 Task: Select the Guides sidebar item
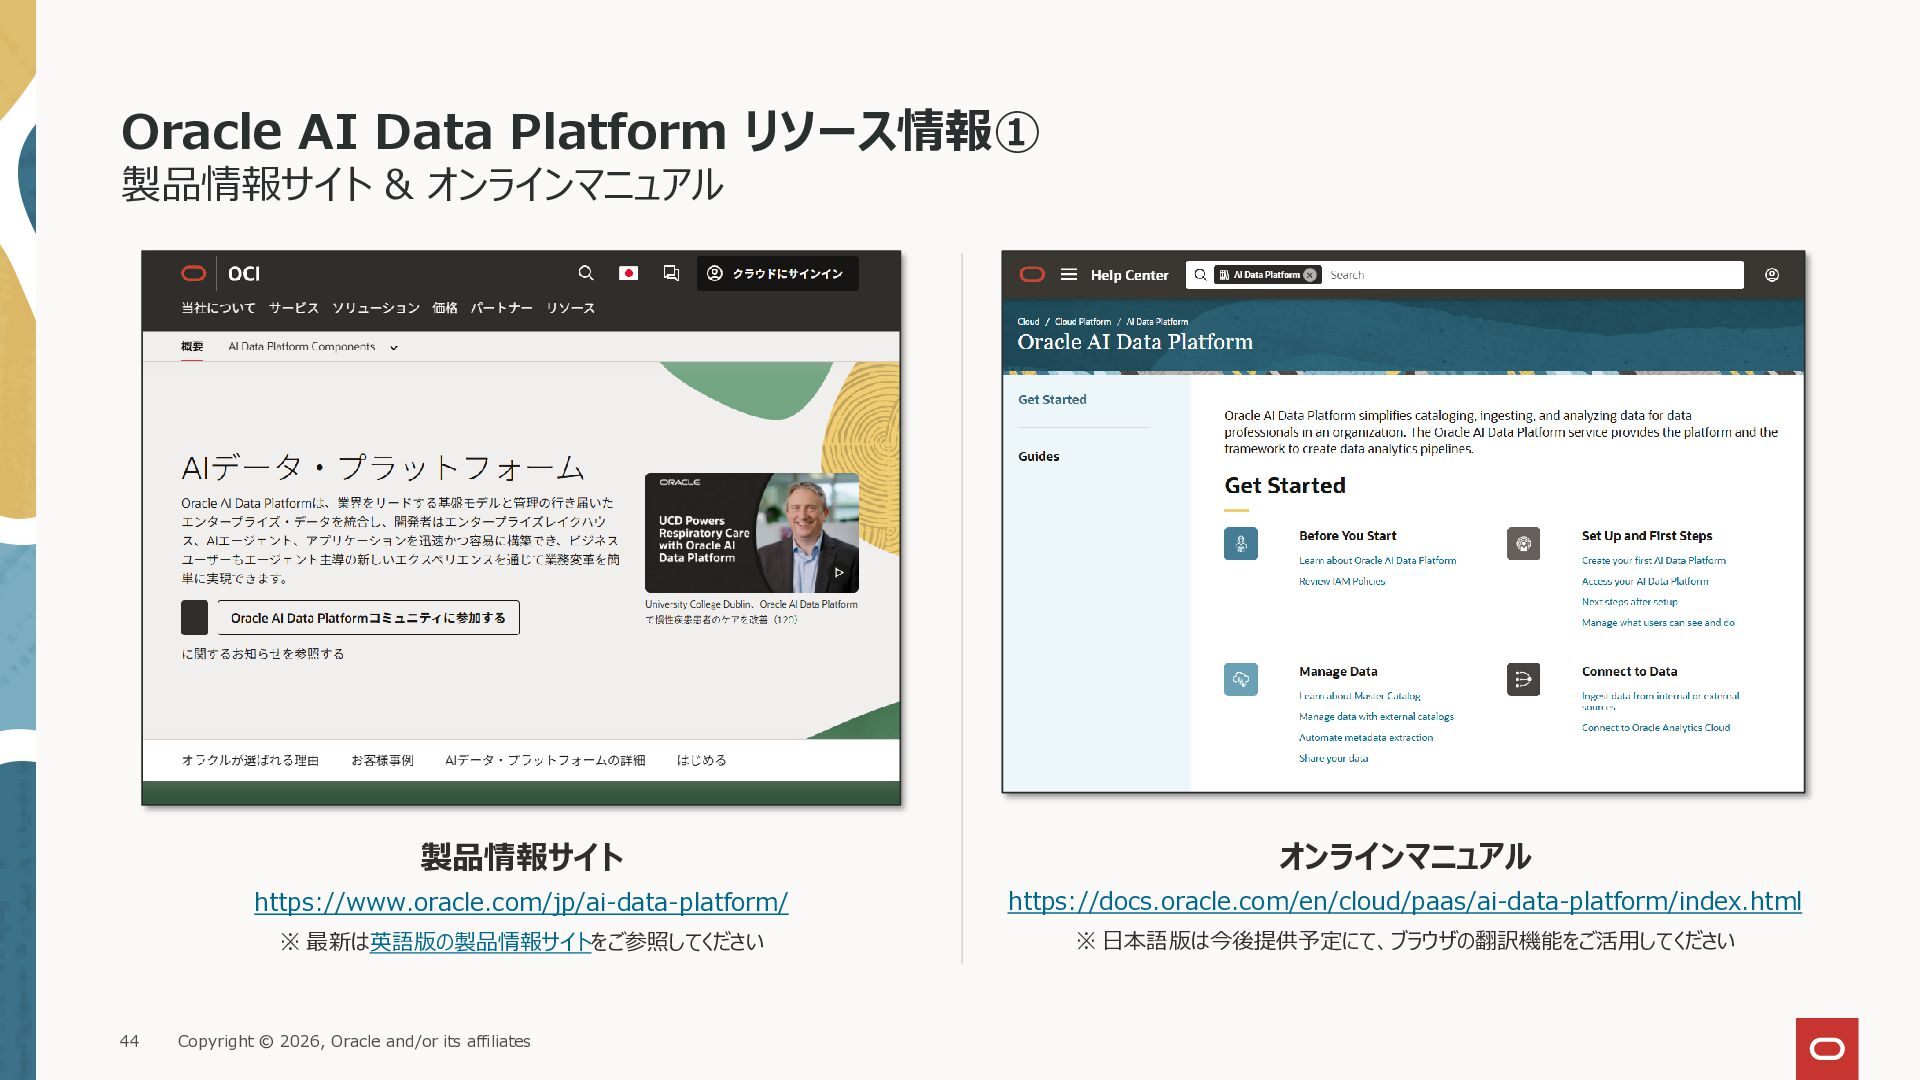(x=1038, y=456)
